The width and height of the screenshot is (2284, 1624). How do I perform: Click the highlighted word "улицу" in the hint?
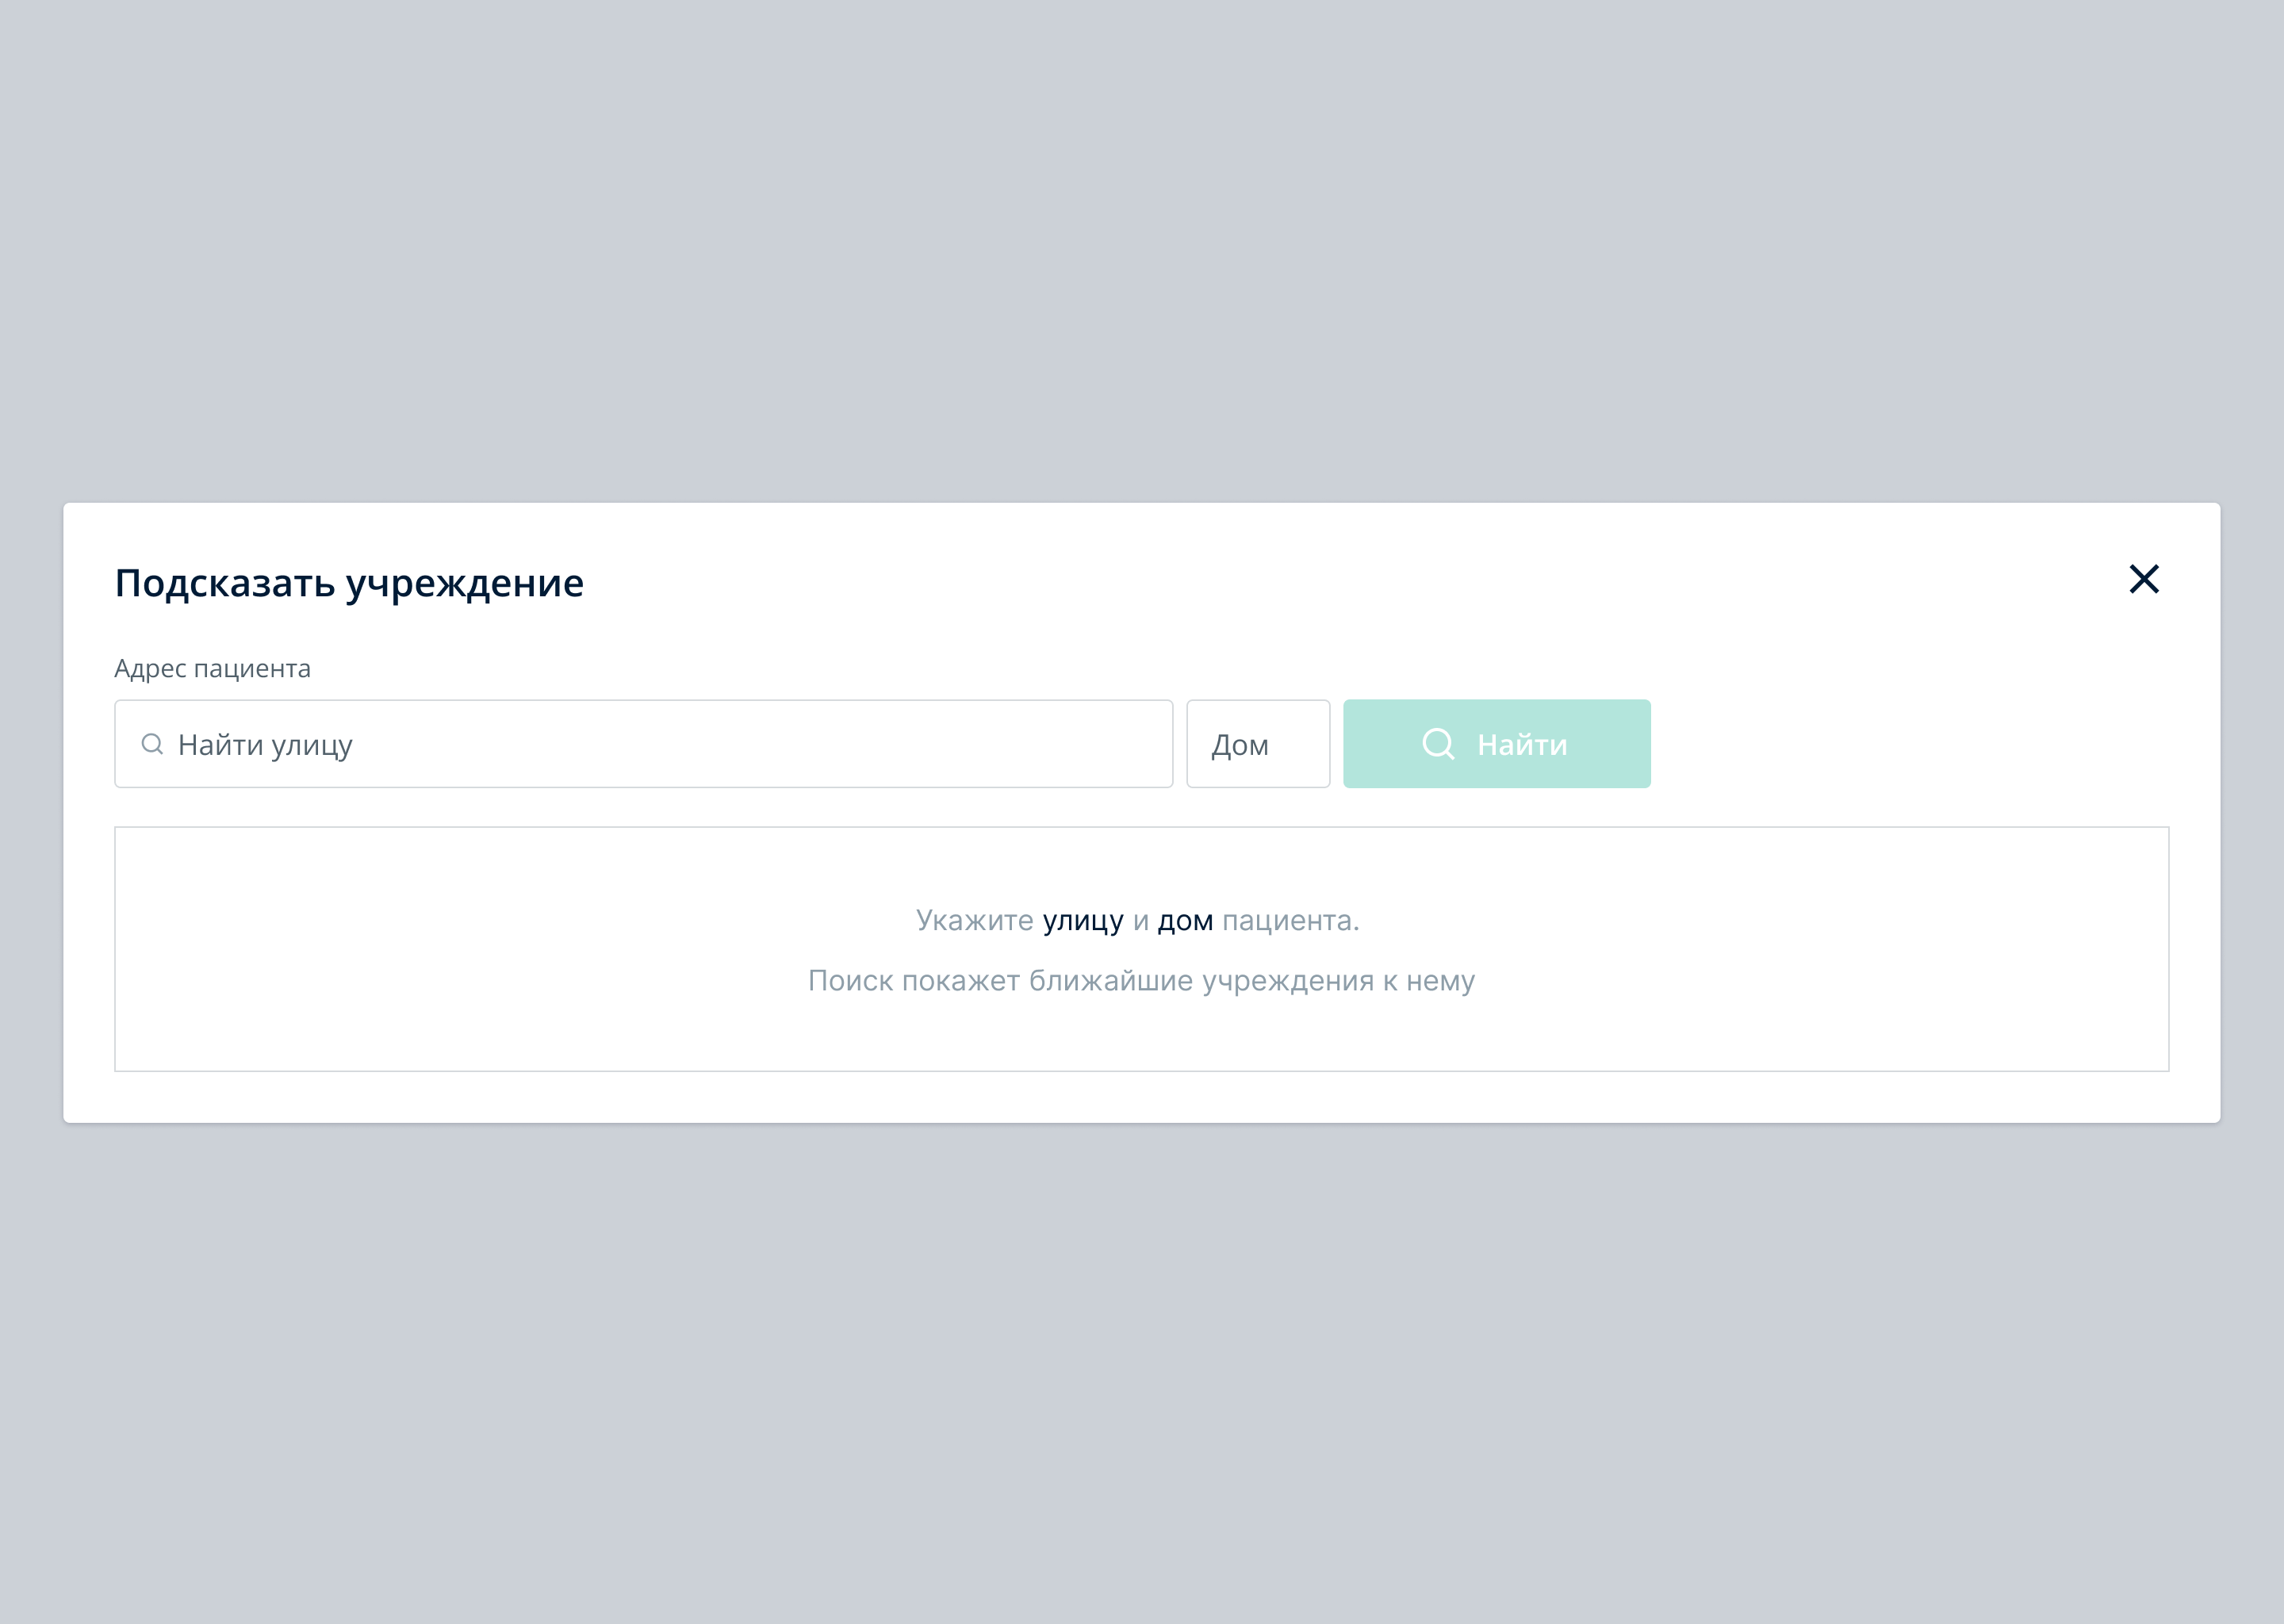(1083, 920)
